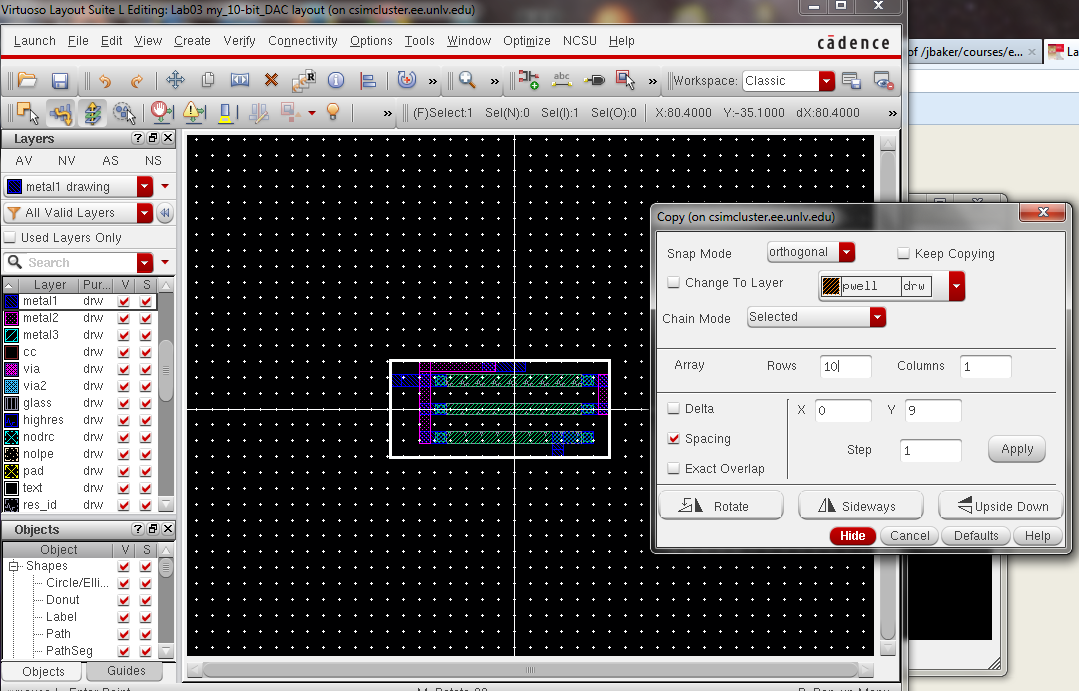Open the Verify menu
Viewport: 1079px width, 691px height.
(x=239, y=41)
